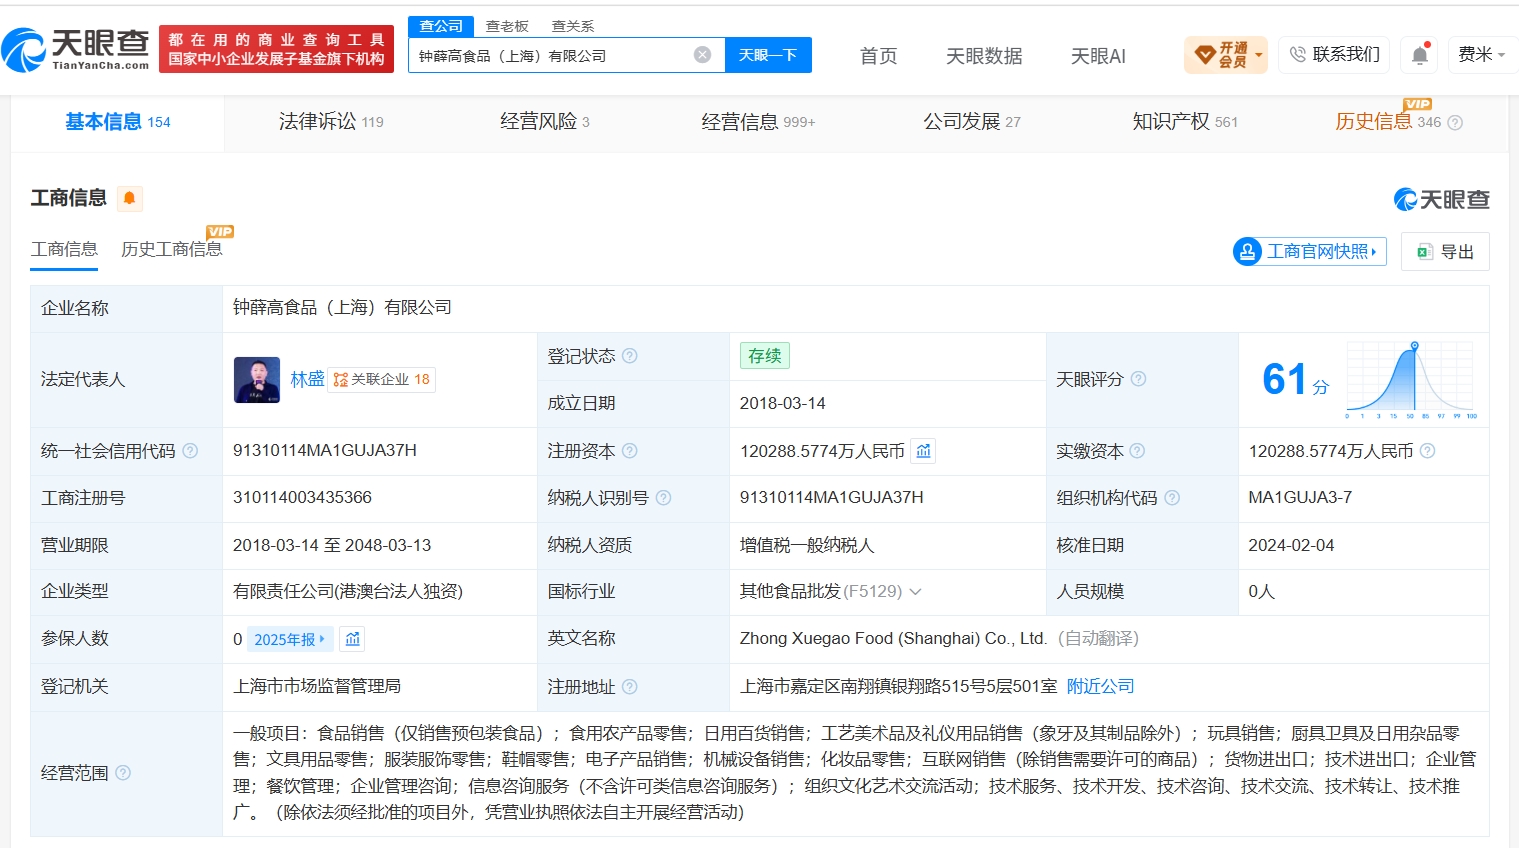Click the 工商官网快照 button
The width and height of the screenshot is (1519, 848).
(1310, 251)
